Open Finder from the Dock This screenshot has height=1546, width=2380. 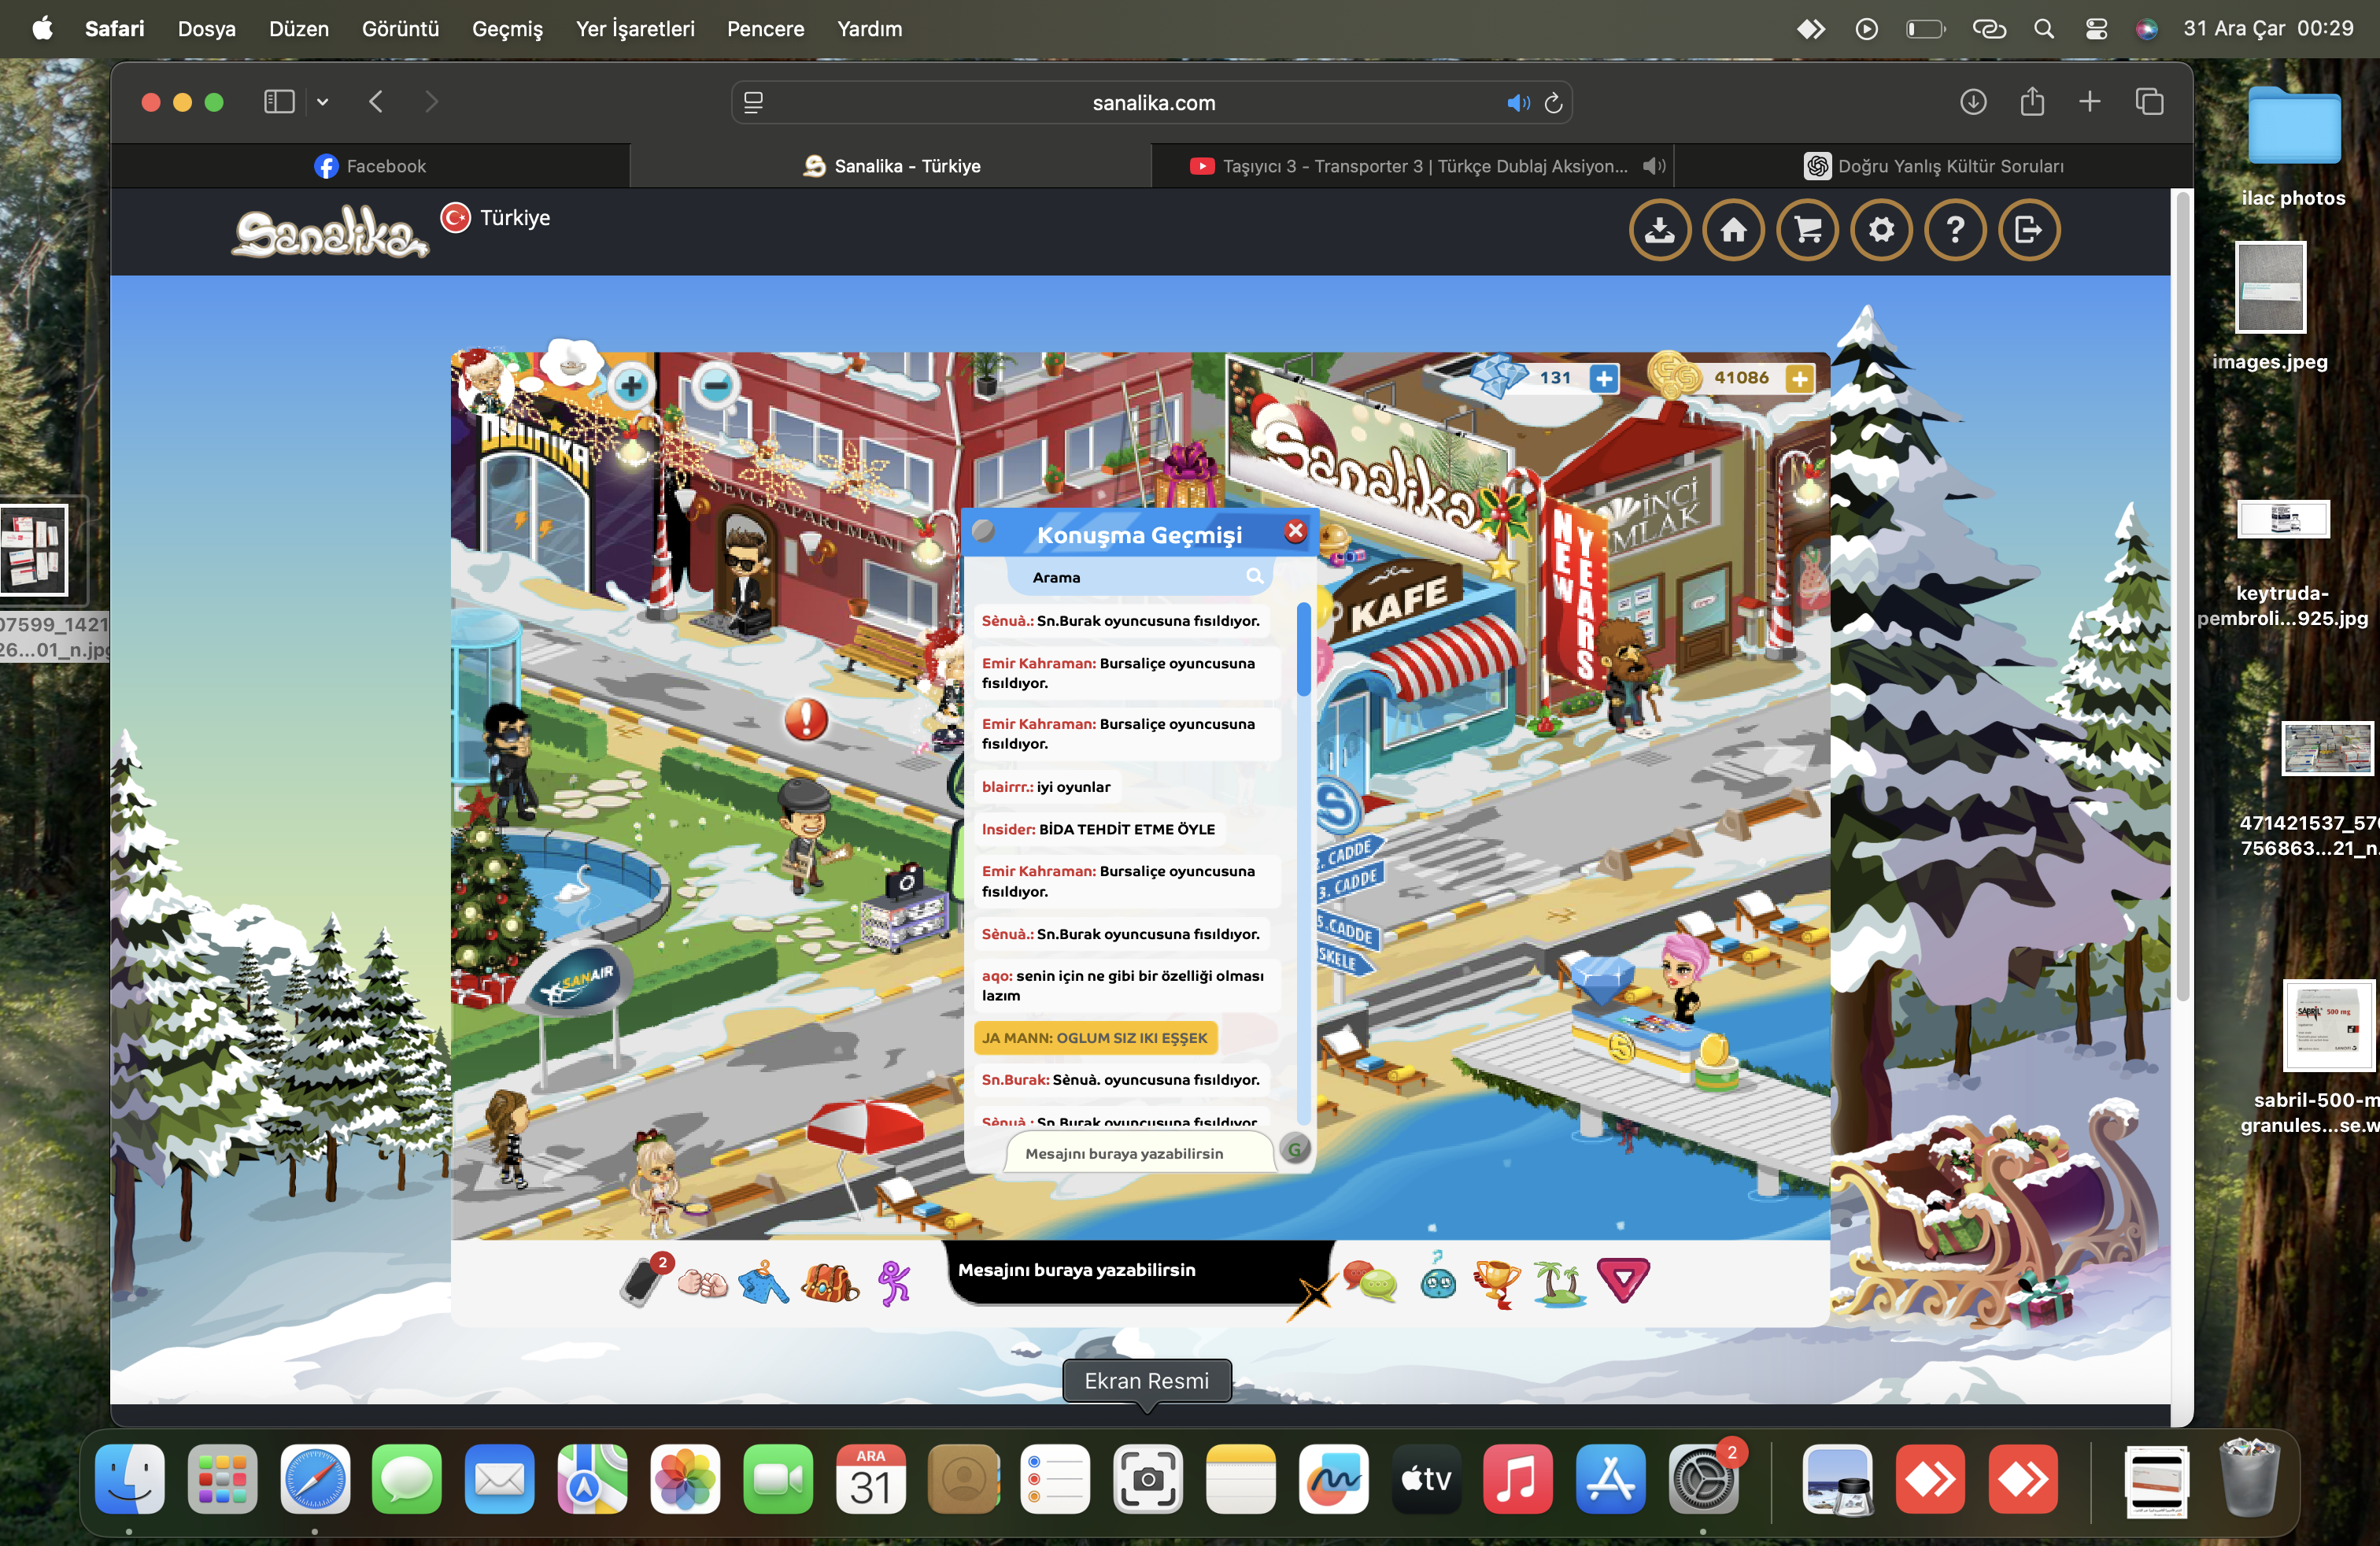[130, 1478]
